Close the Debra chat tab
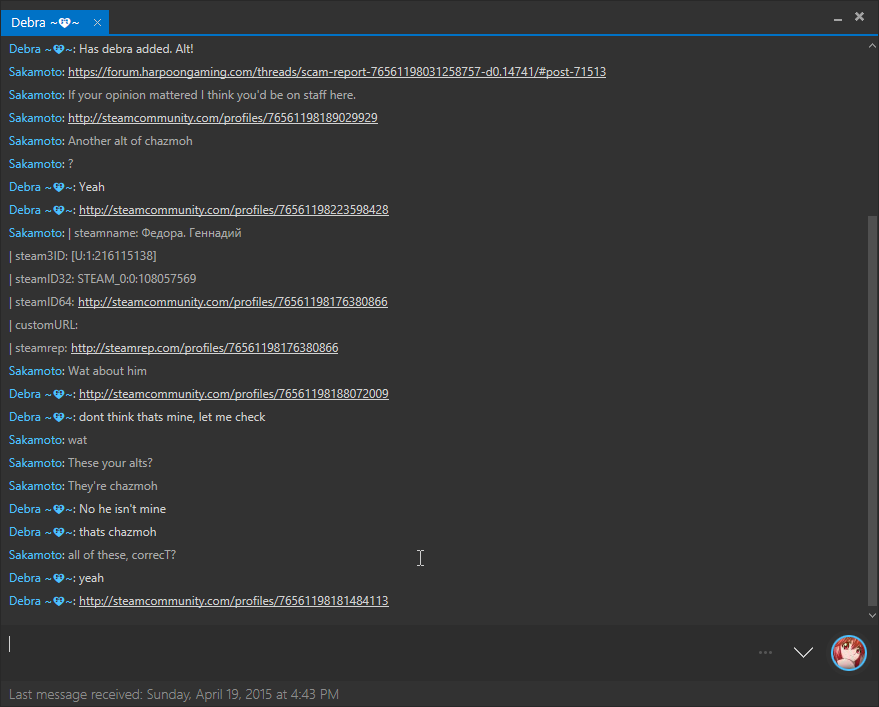Image resolution: width=879 pixels, height=707 pixels. click(x=97, y=22)
